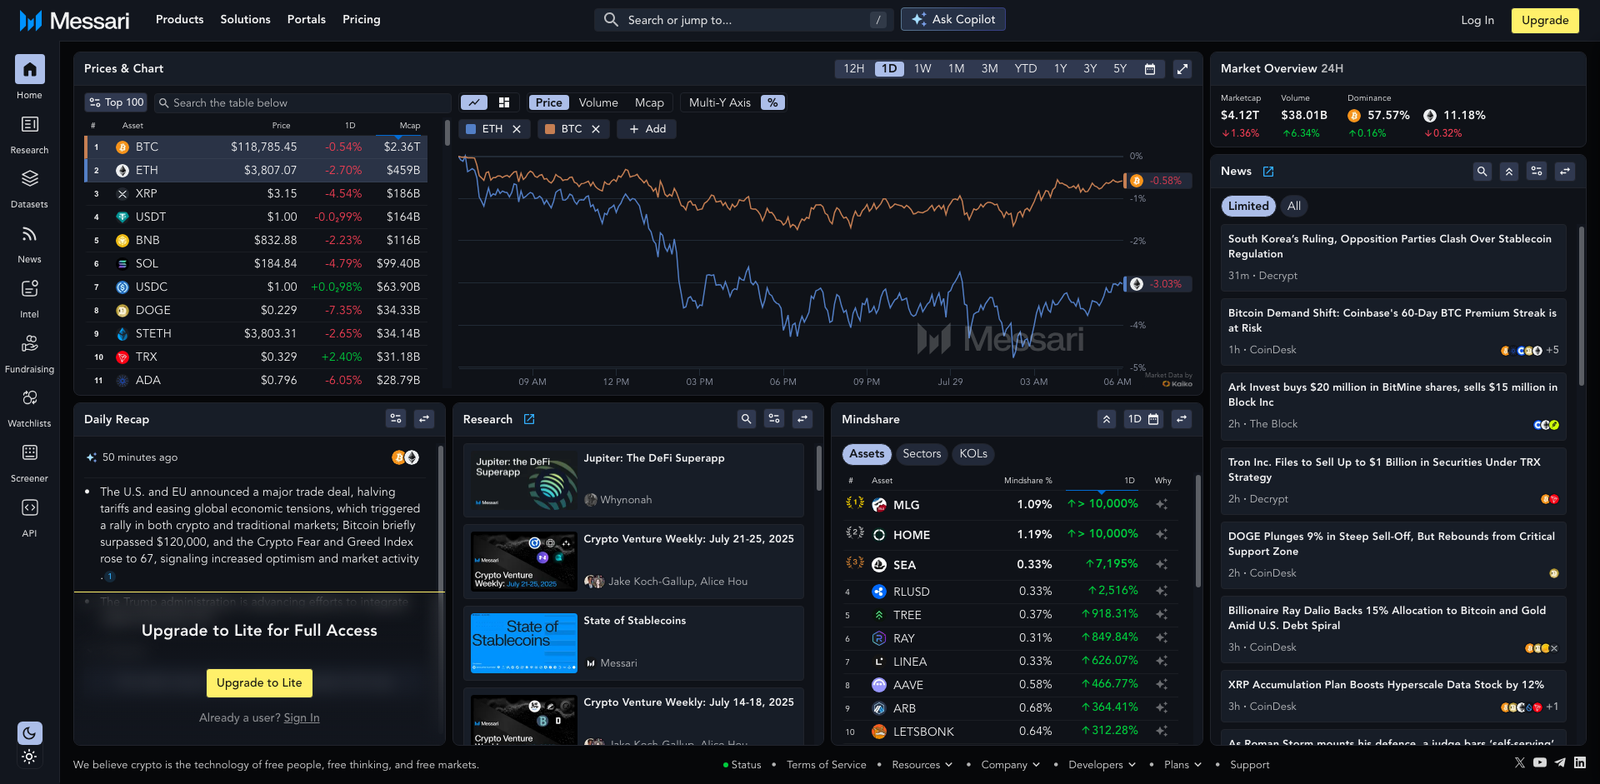
Task: Open Intel in the left sidebar
Action: coord(29,289)
